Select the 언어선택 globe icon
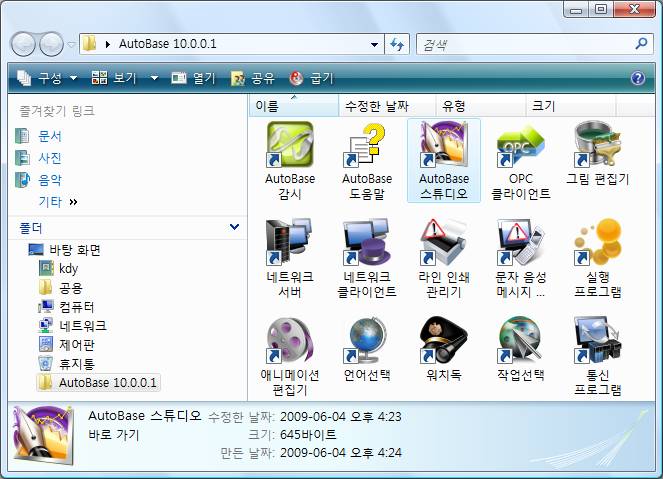663x479 pixels. 367,340
